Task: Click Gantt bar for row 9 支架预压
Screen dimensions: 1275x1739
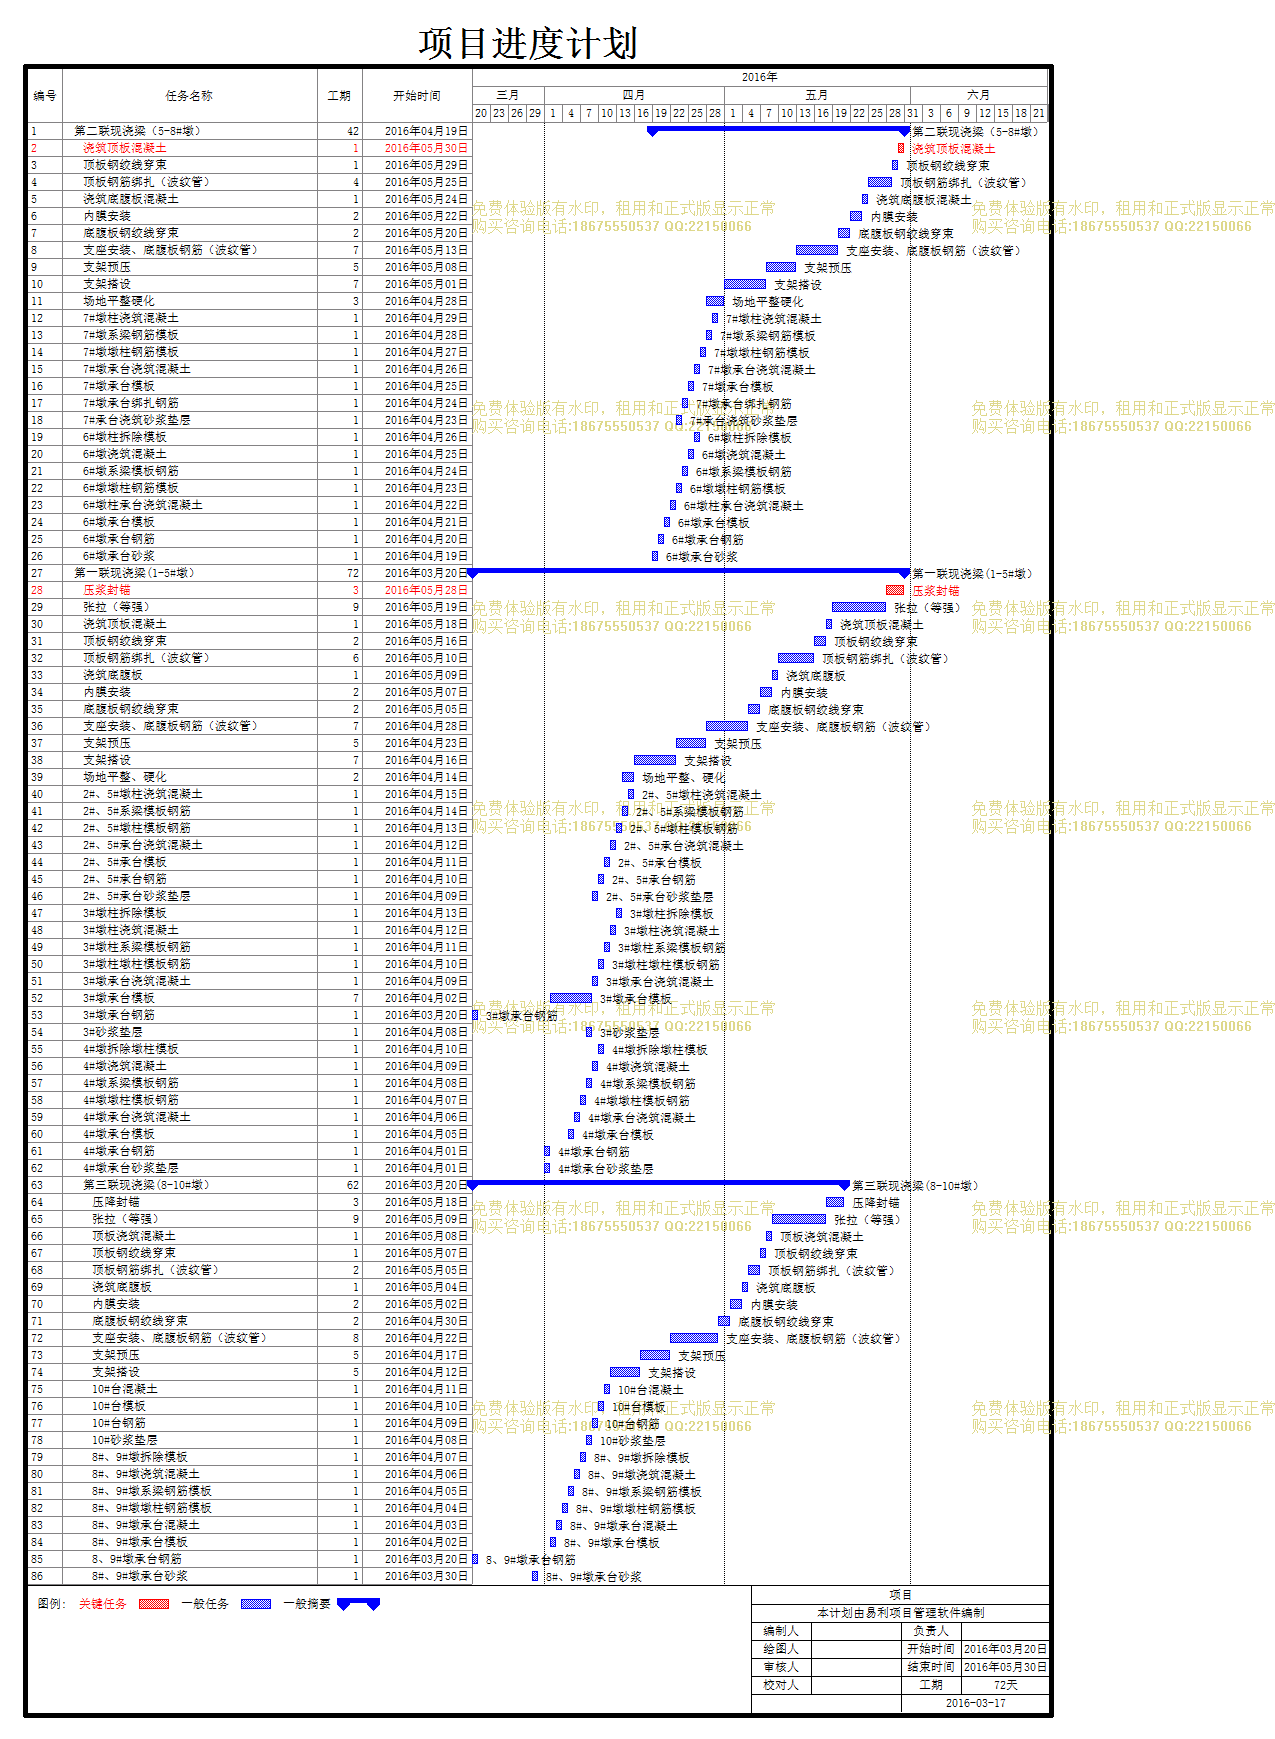Action: (x=781, y=267)
